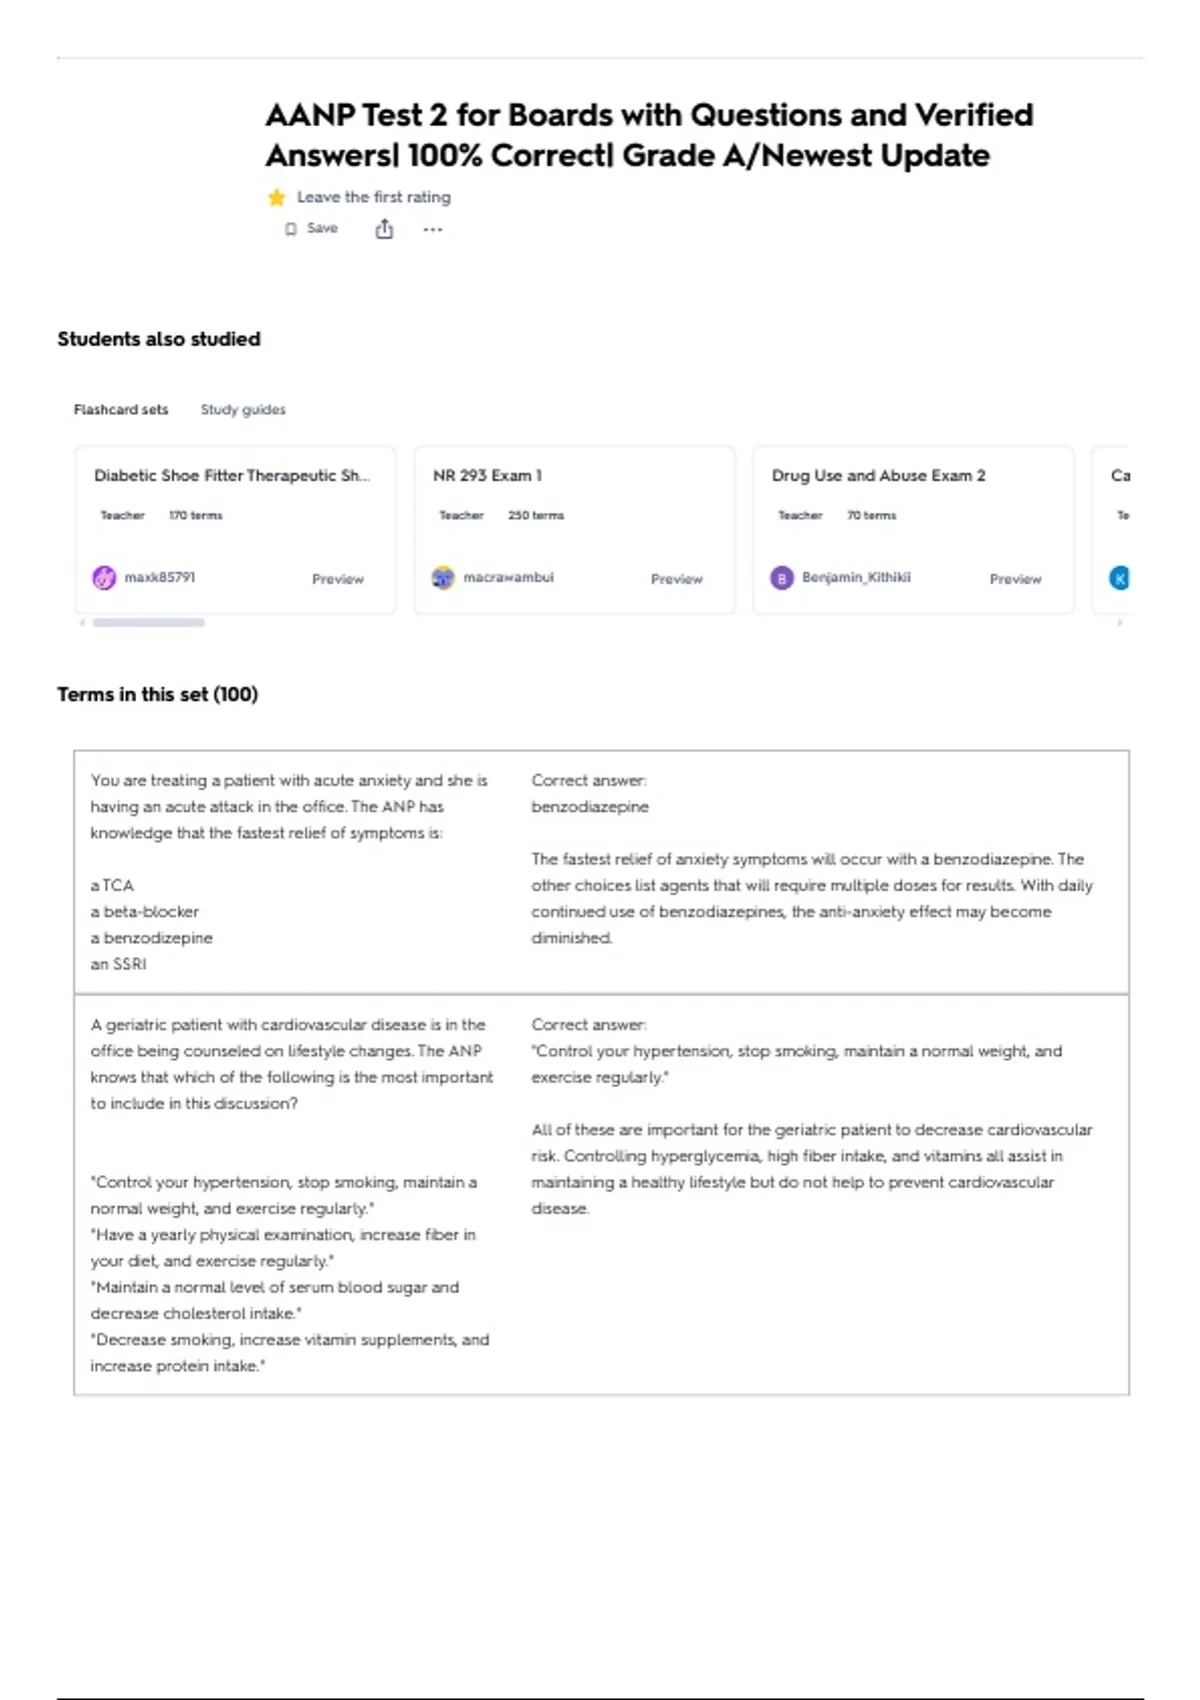Open the NR 293 Exam 1 card title
Image resolution: width=1200 pixels, height=1700 pixels.
pyautogui.click(x=487, y=476)
